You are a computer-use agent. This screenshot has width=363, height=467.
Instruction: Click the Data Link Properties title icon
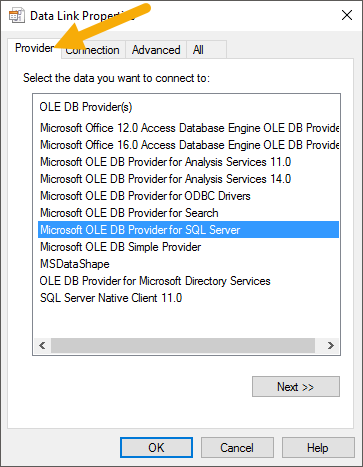click(x=17, y=16)
